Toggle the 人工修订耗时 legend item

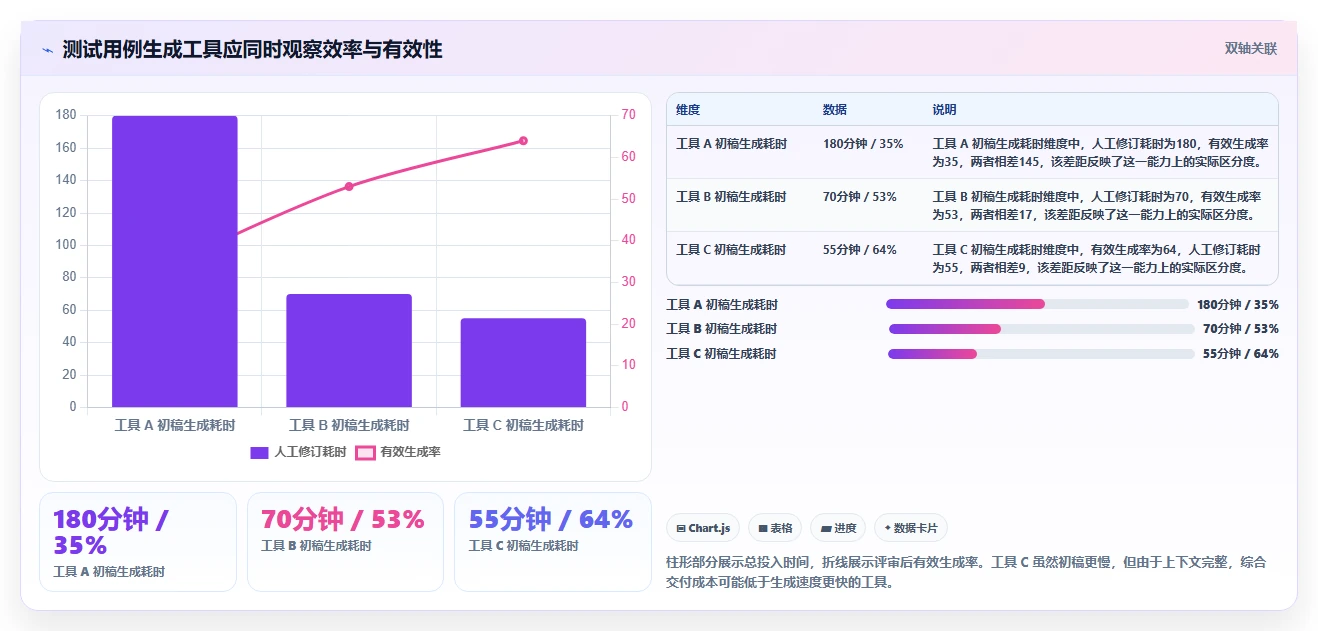click(x=298, y=452)
